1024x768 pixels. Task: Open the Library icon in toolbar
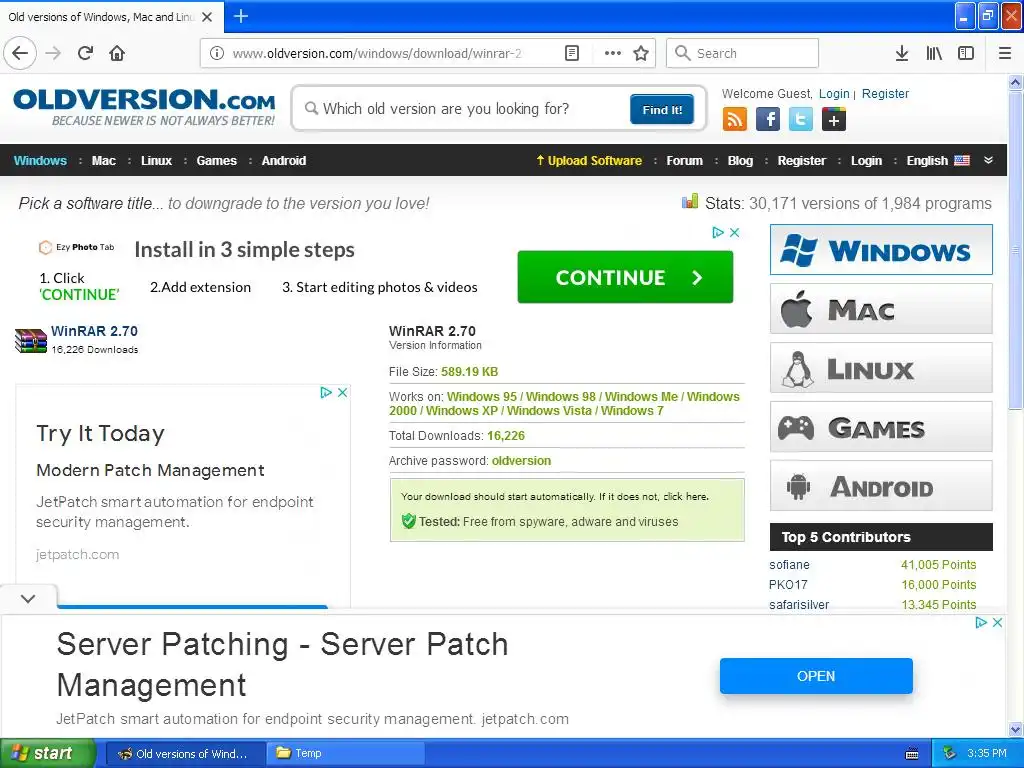point(934,53)
